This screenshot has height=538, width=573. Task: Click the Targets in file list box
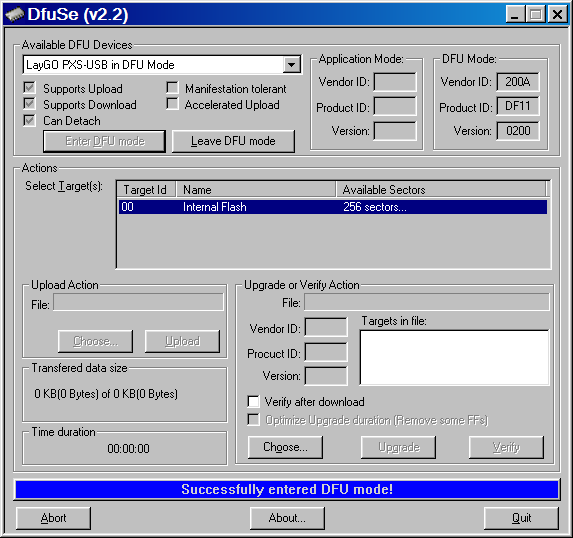454,357
